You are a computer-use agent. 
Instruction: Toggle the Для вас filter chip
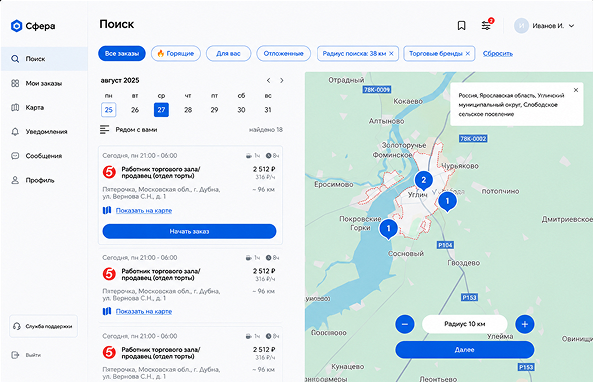228,53
